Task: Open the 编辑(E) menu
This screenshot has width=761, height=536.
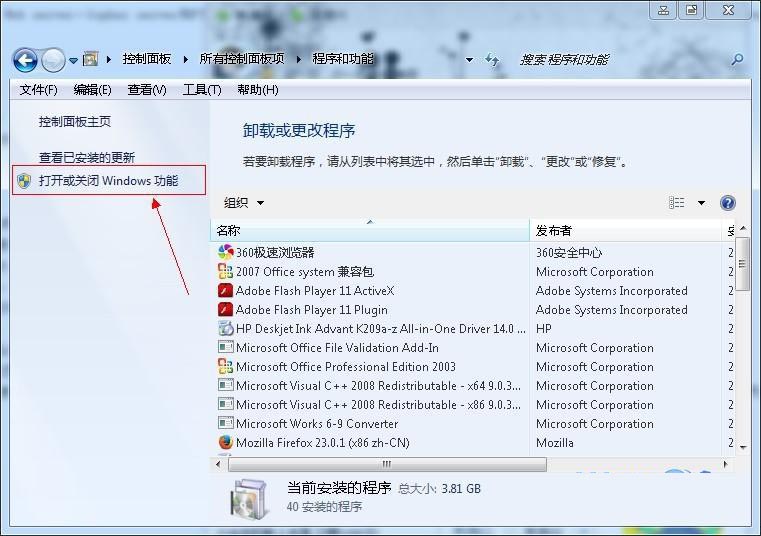Action: pos(92,90)
